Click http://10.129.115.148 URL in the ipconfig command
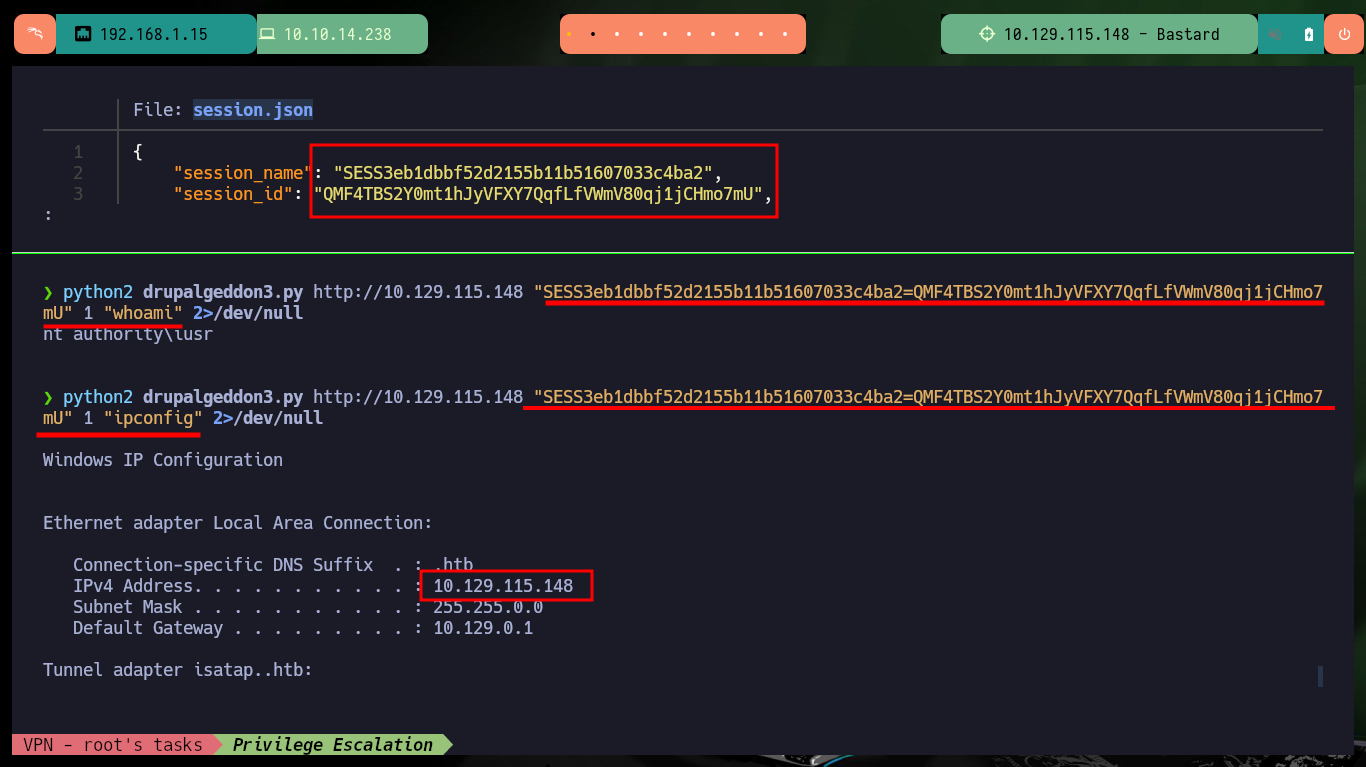Screen dimensions: 1366x767 click(418, 397)
